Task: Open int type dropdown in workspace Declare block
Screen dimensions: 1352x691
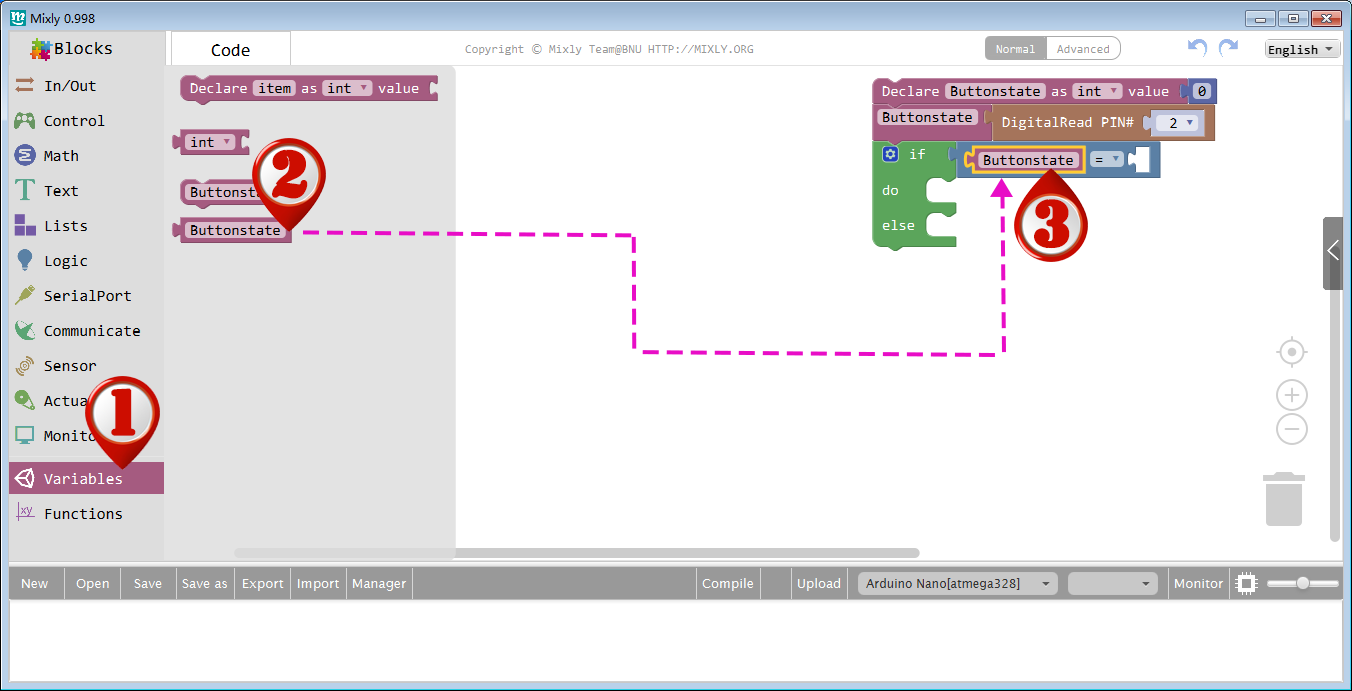Action: pos(1097,91)
